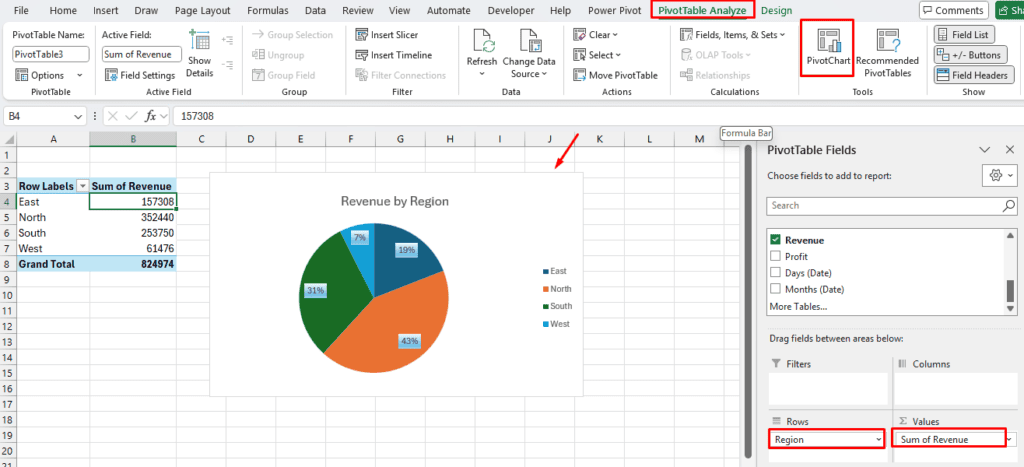Switch to the Formulas tab
This screenshot has height=467, width=1024.
(x=267, y=10)
